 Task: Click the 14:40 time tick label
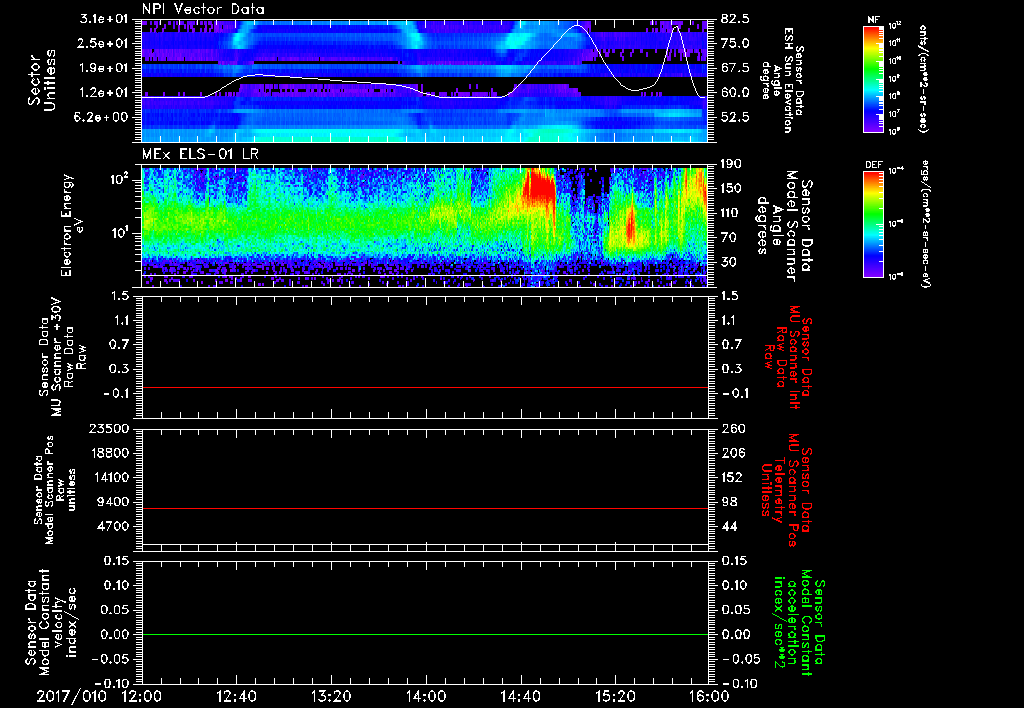click(x=520, y=696)
